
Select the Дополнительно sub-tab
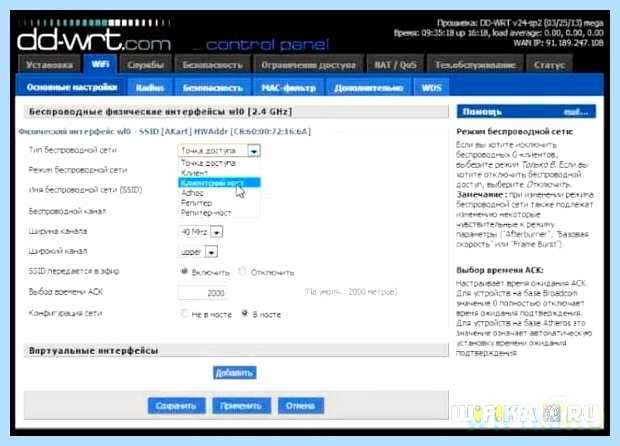pyautogui.click(x=369, y=88)
